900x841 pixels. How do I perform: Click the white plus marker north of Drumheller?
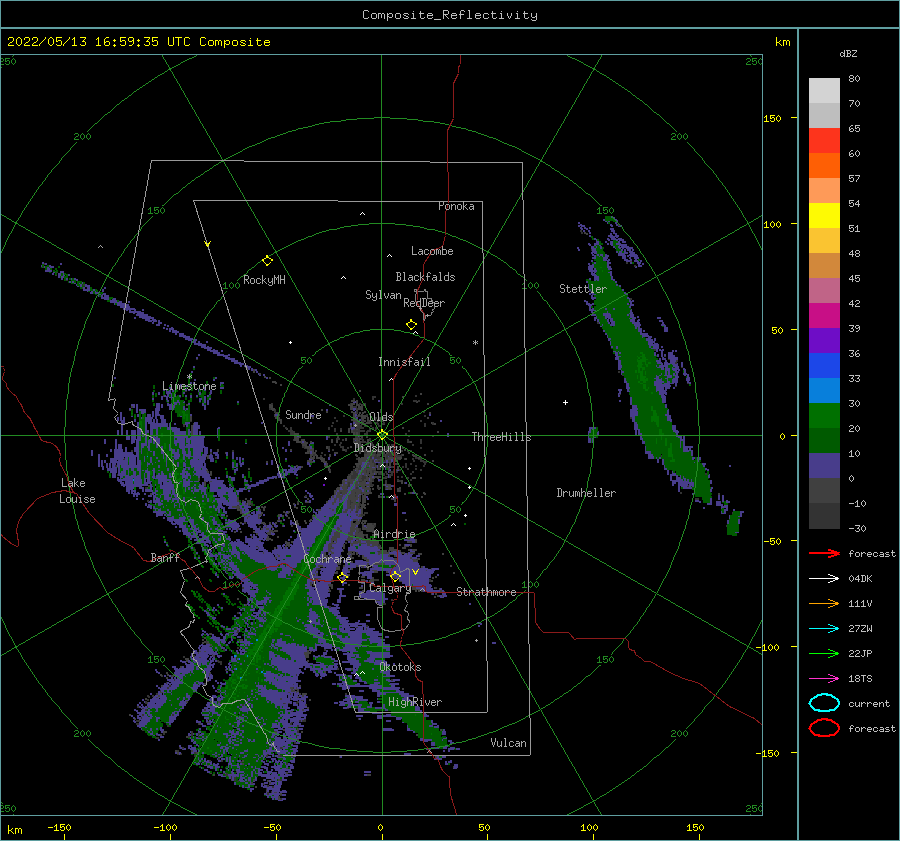click(x=565, y=402)
